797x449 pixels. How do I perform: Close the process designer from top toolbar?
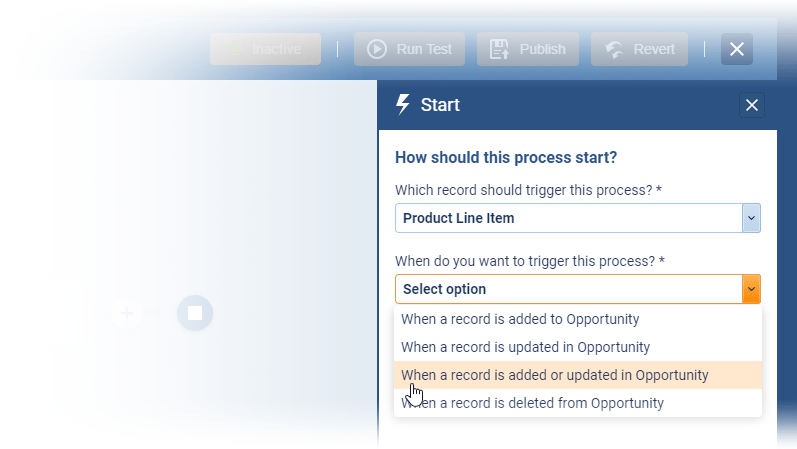click(737, 49)
